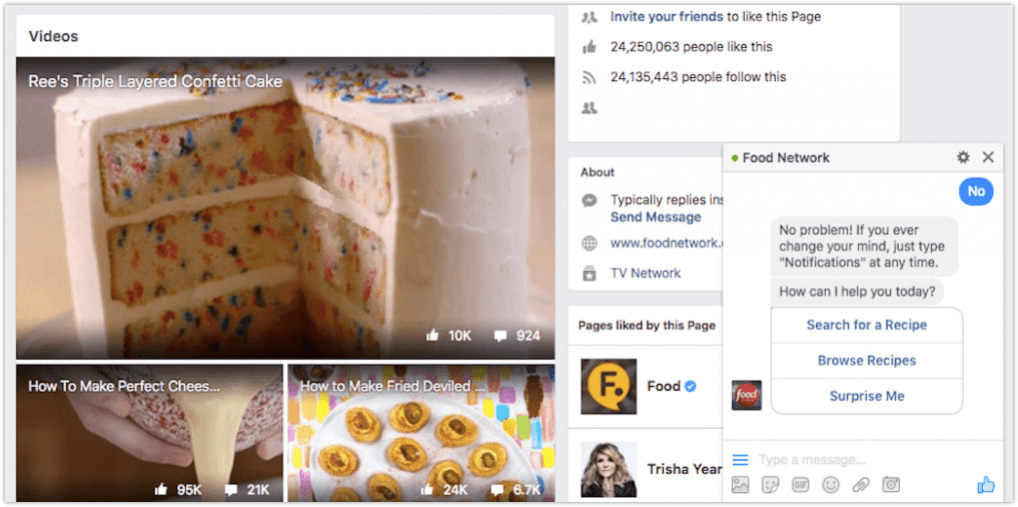The height and width of the screenshot is (507, 1018).
Task: Click like icon showing 24K
Action: (x=428, y=489)
